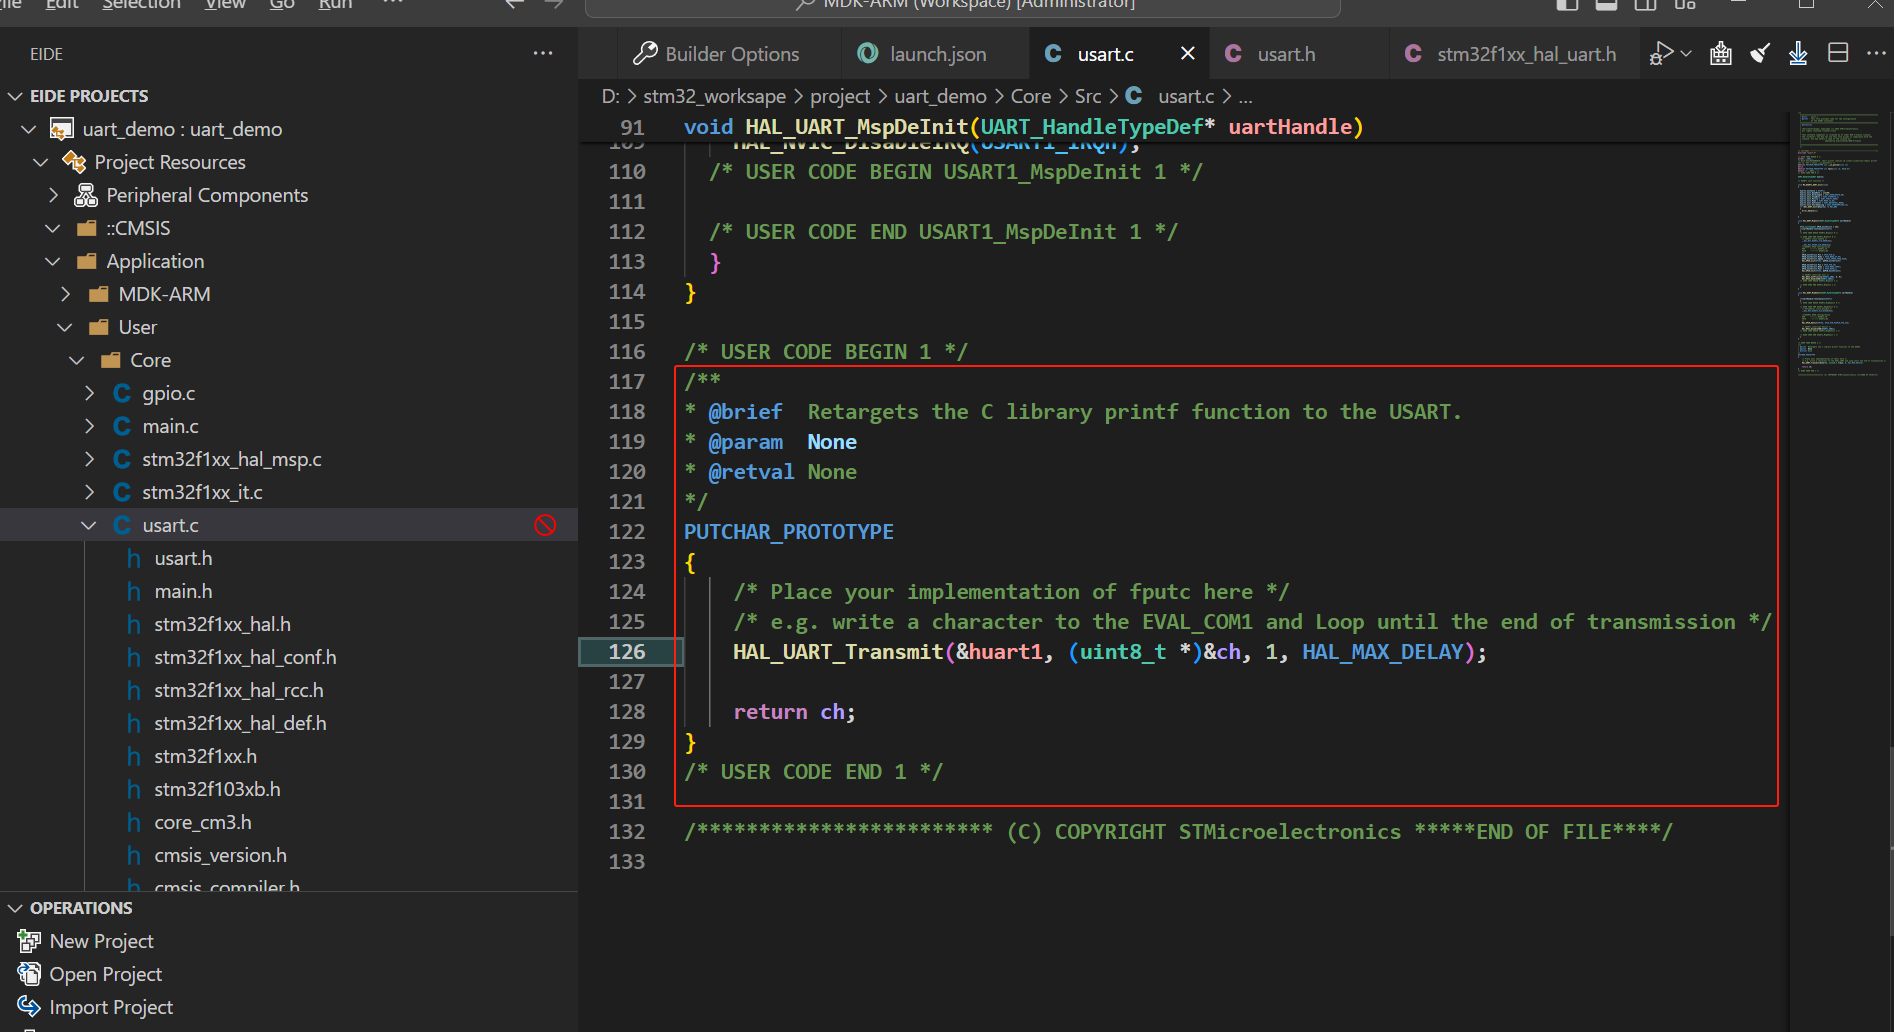Click the uart_demo project icon
This screenshot has height=1032, width=1894.
coord(62,129)
